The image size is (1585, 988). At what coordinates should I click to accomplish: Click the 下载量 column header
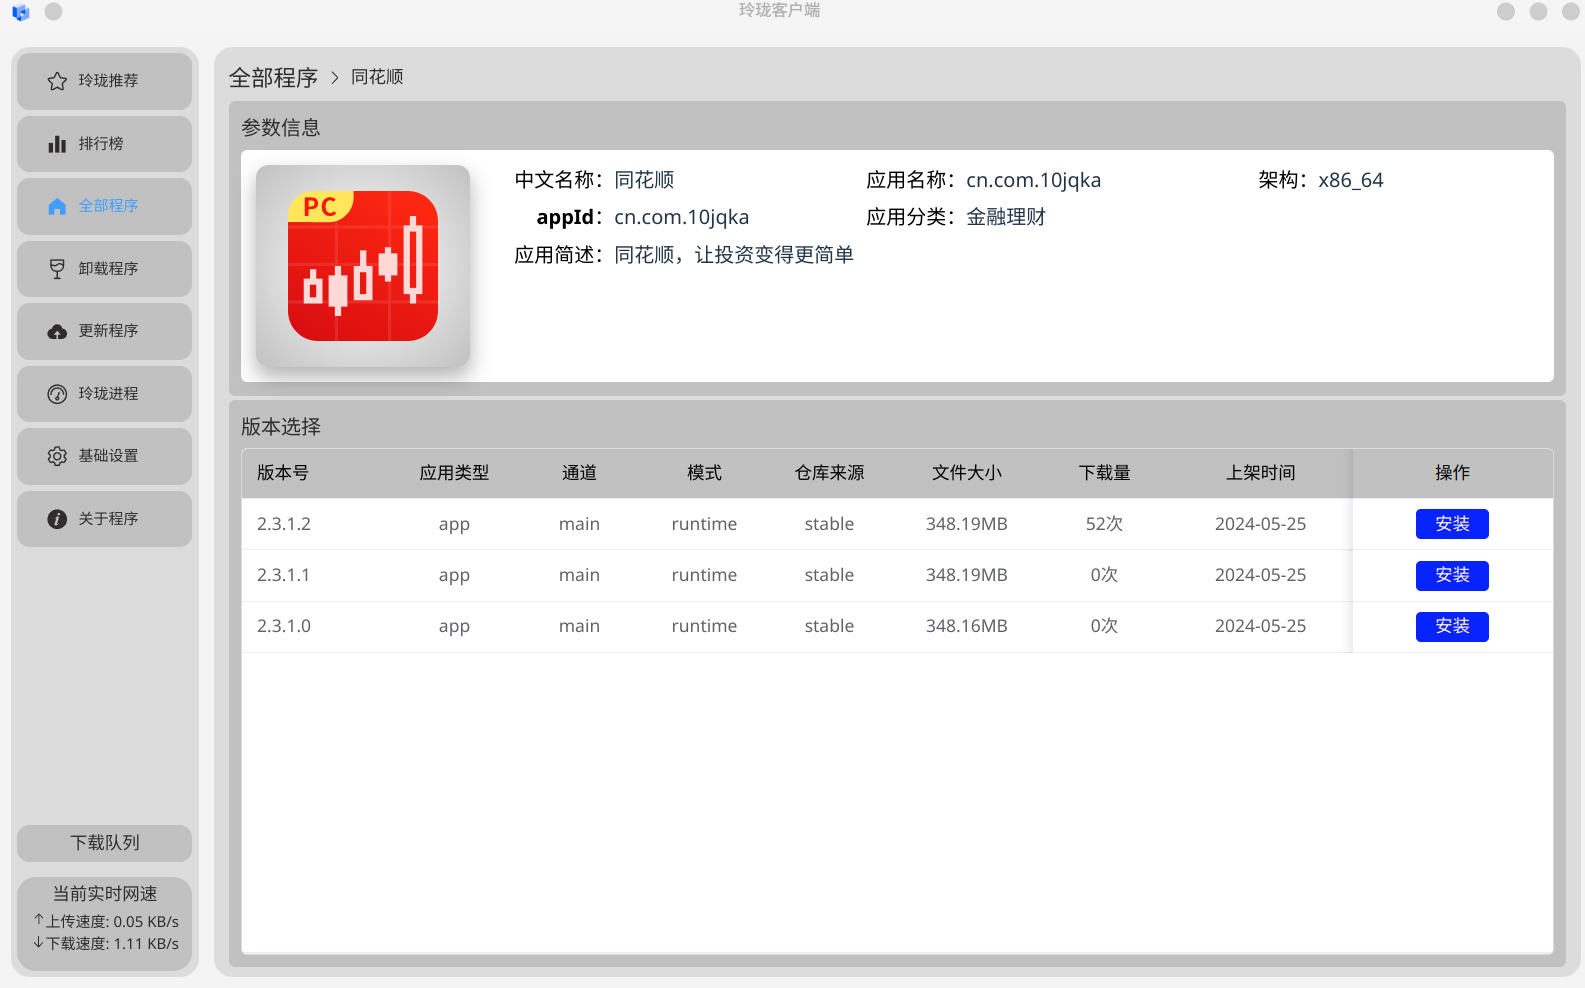(x=1104, y=473)
